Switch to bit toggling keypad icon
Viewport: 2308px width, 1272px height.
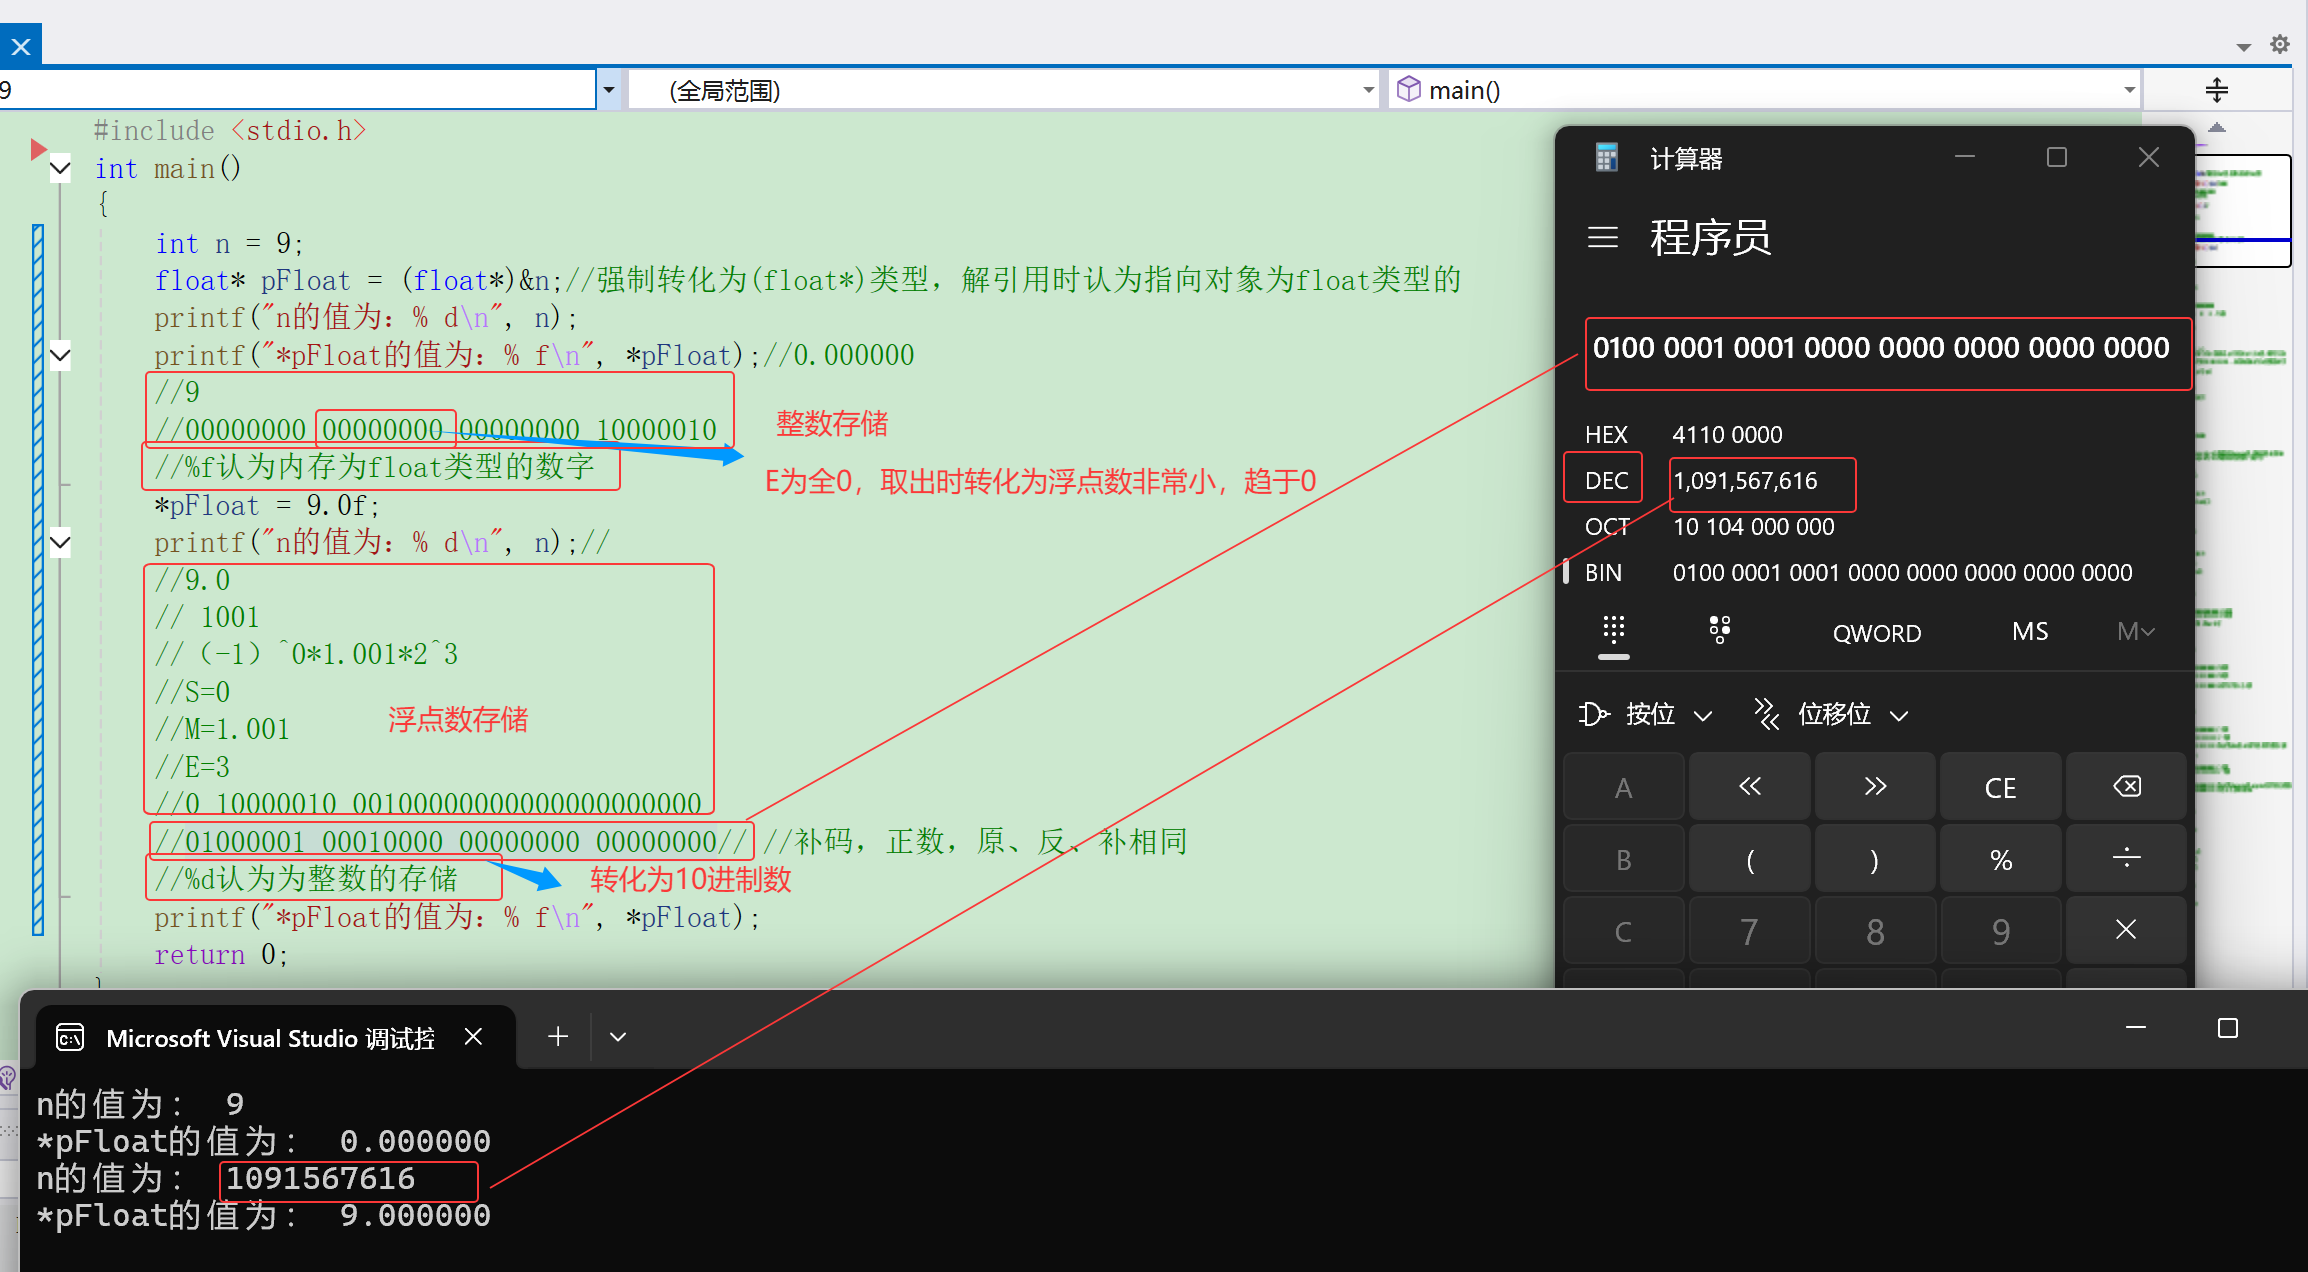click(x=1719, y=631)
